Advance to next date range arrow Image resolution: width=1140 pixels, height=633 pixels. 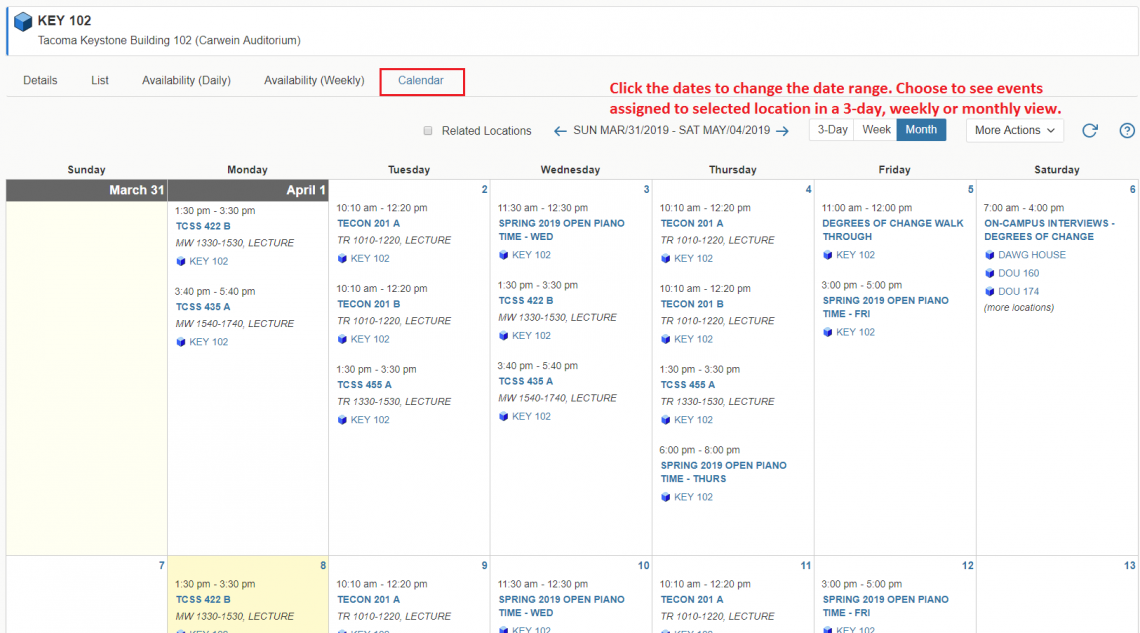click(x=782, y=131)
